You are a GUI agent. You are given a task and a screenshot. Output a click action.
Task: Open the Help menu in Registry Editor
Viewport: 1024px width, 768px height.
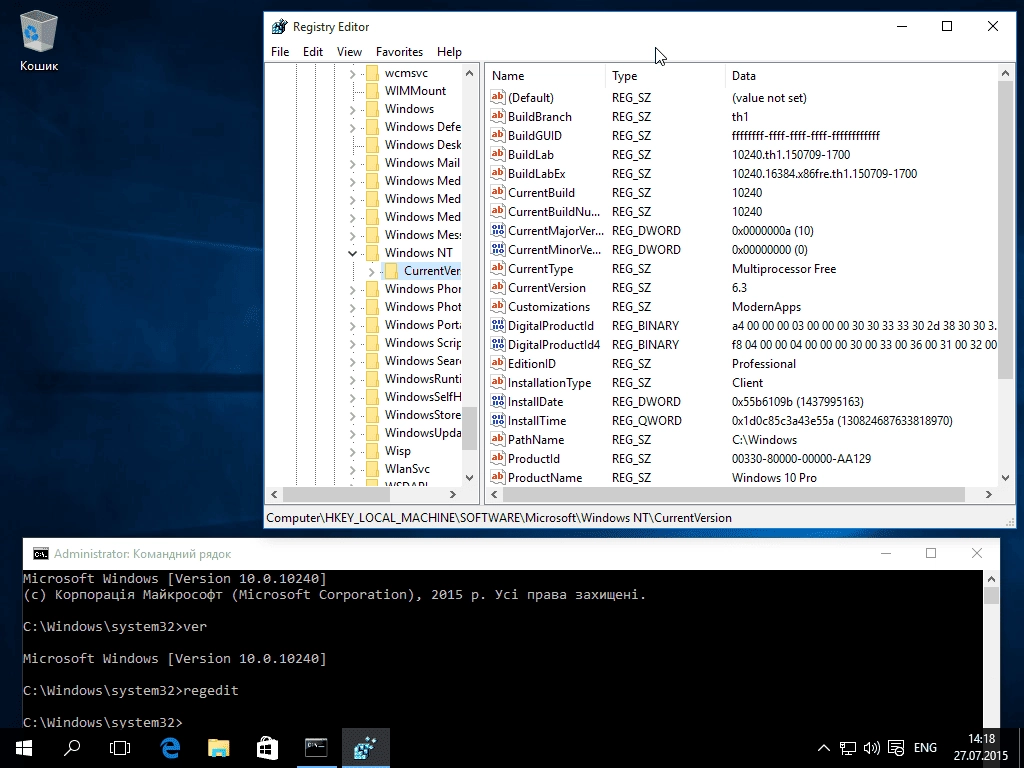(449, 52)
